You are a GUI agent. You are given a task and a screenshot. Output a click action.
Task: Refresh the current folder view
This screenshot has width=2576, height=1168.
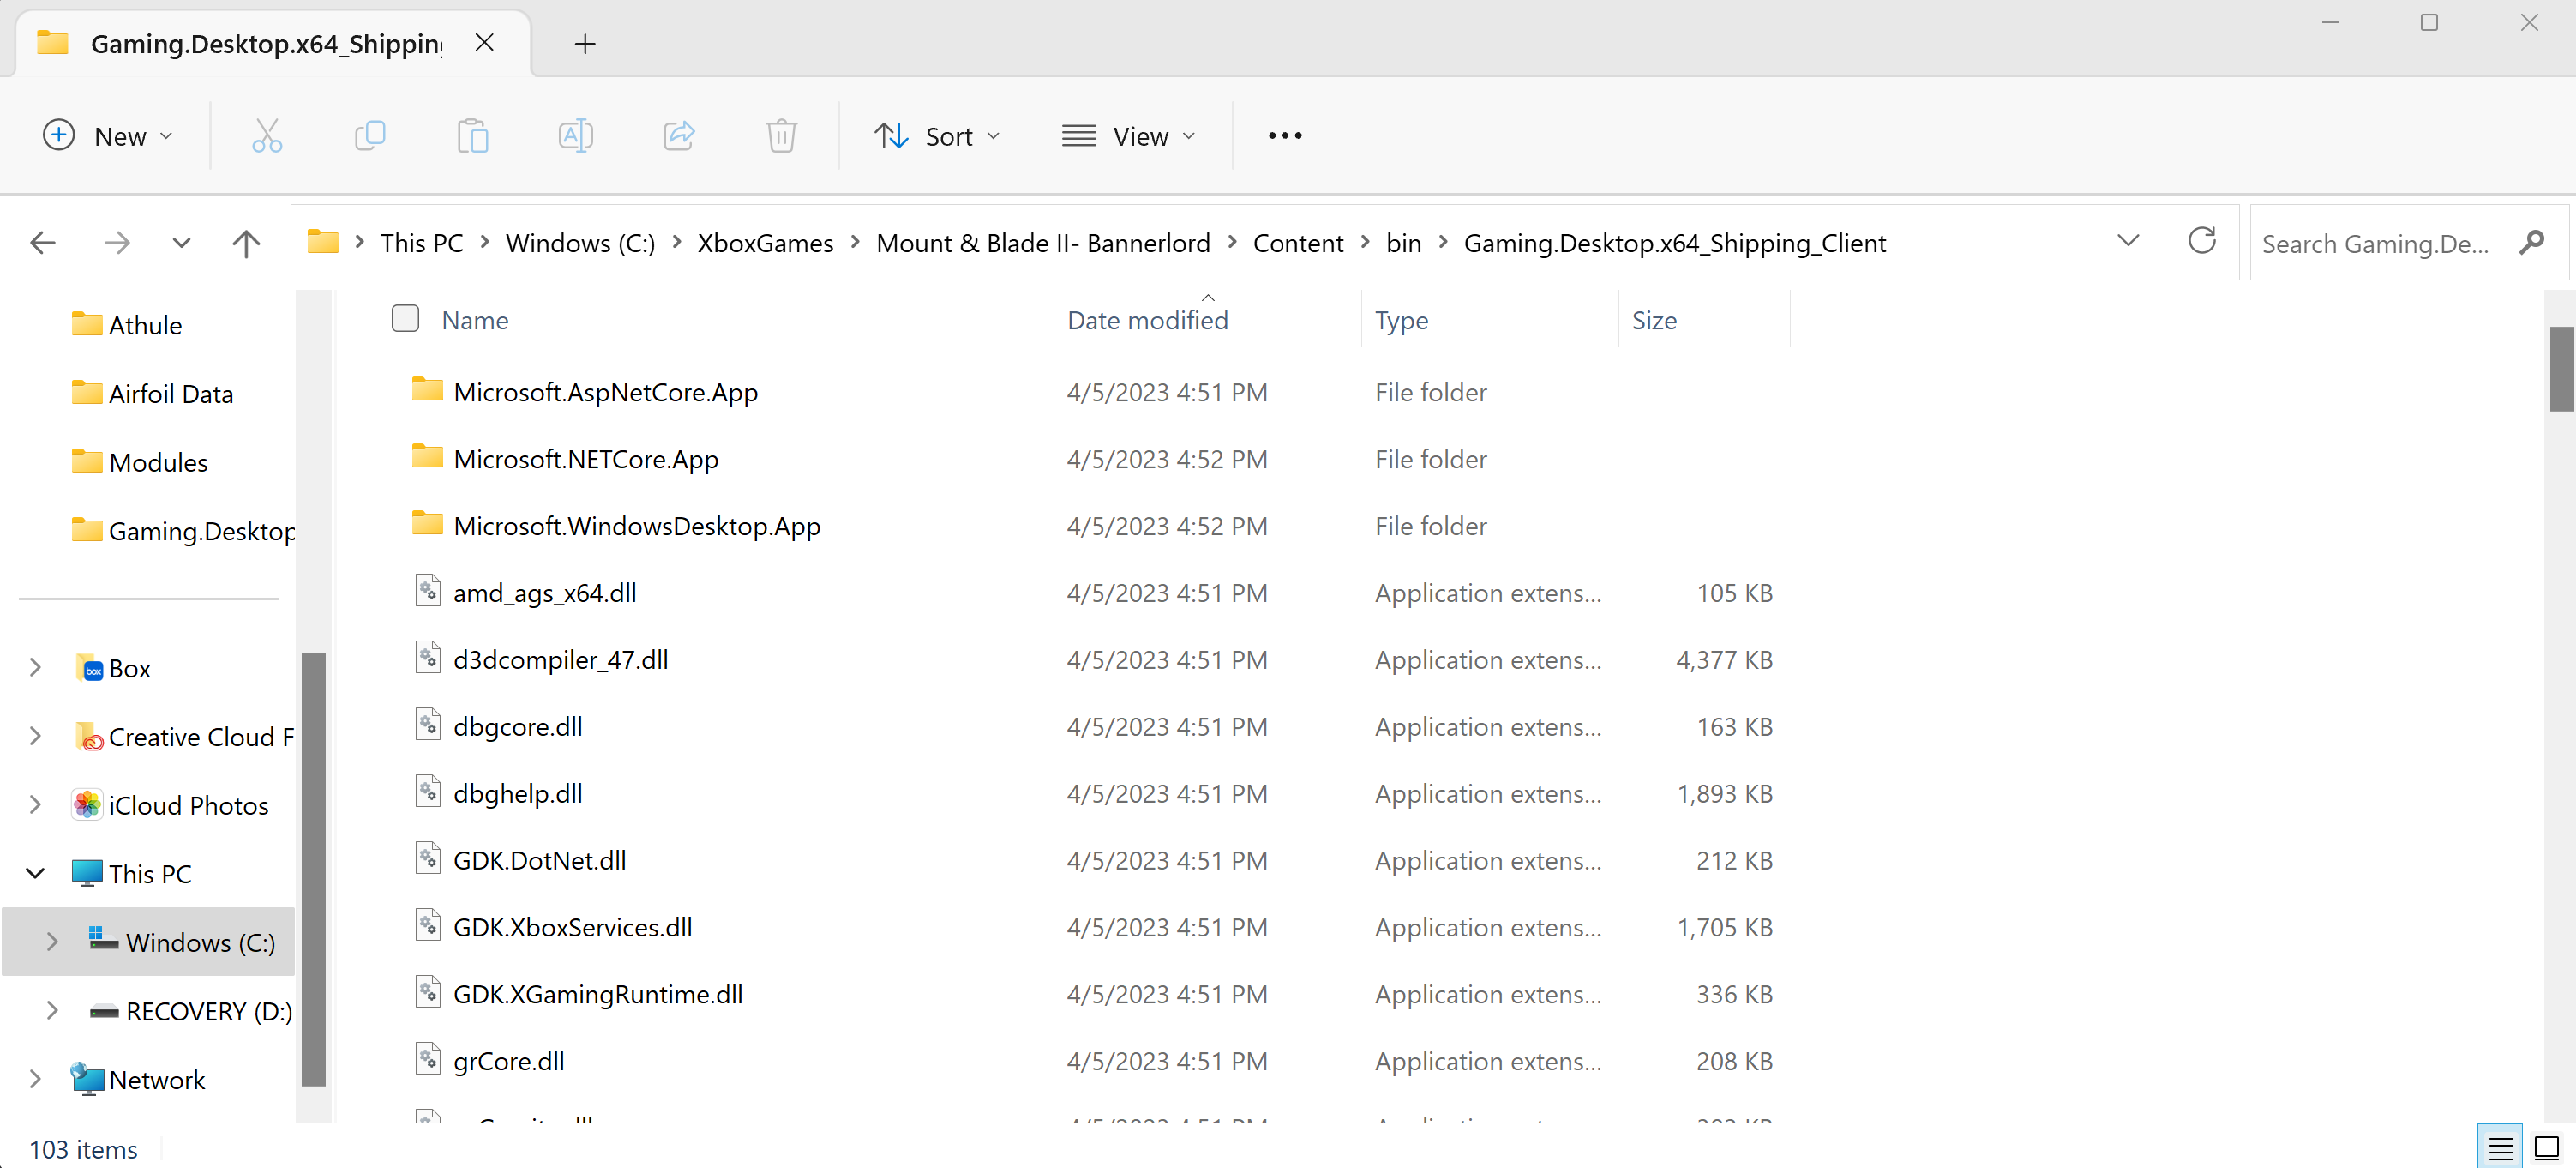click(x=2202, y=241)
